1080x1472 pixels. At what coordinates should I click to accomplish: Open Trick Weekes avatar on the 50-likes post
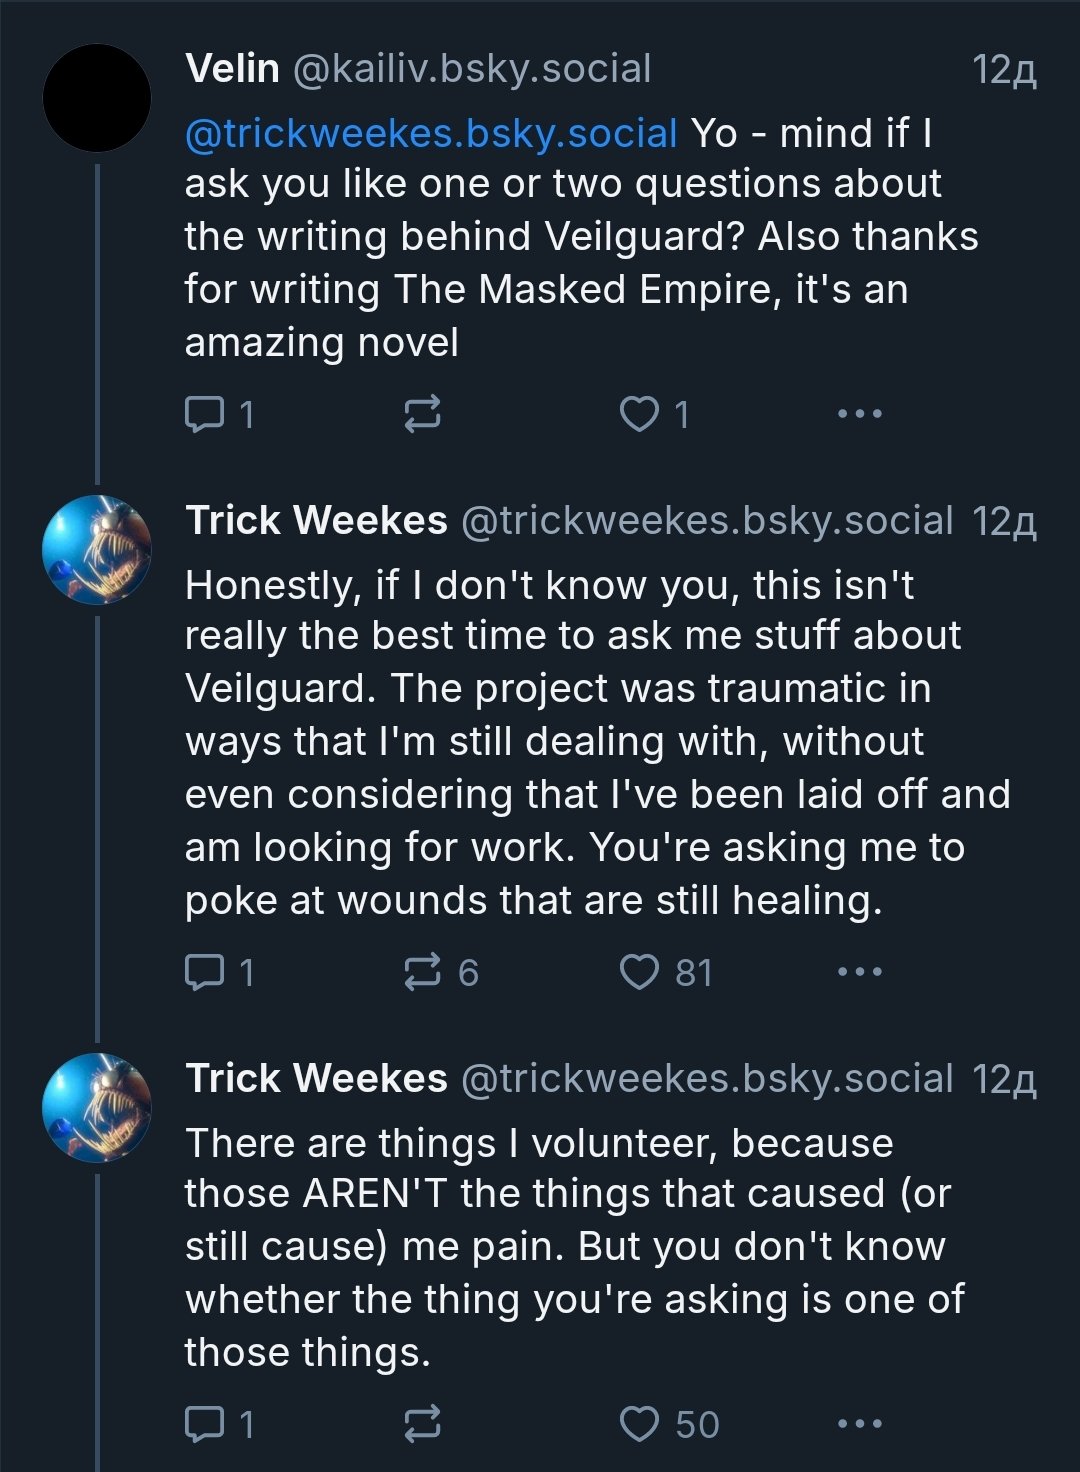click(x=97, y=1108)
